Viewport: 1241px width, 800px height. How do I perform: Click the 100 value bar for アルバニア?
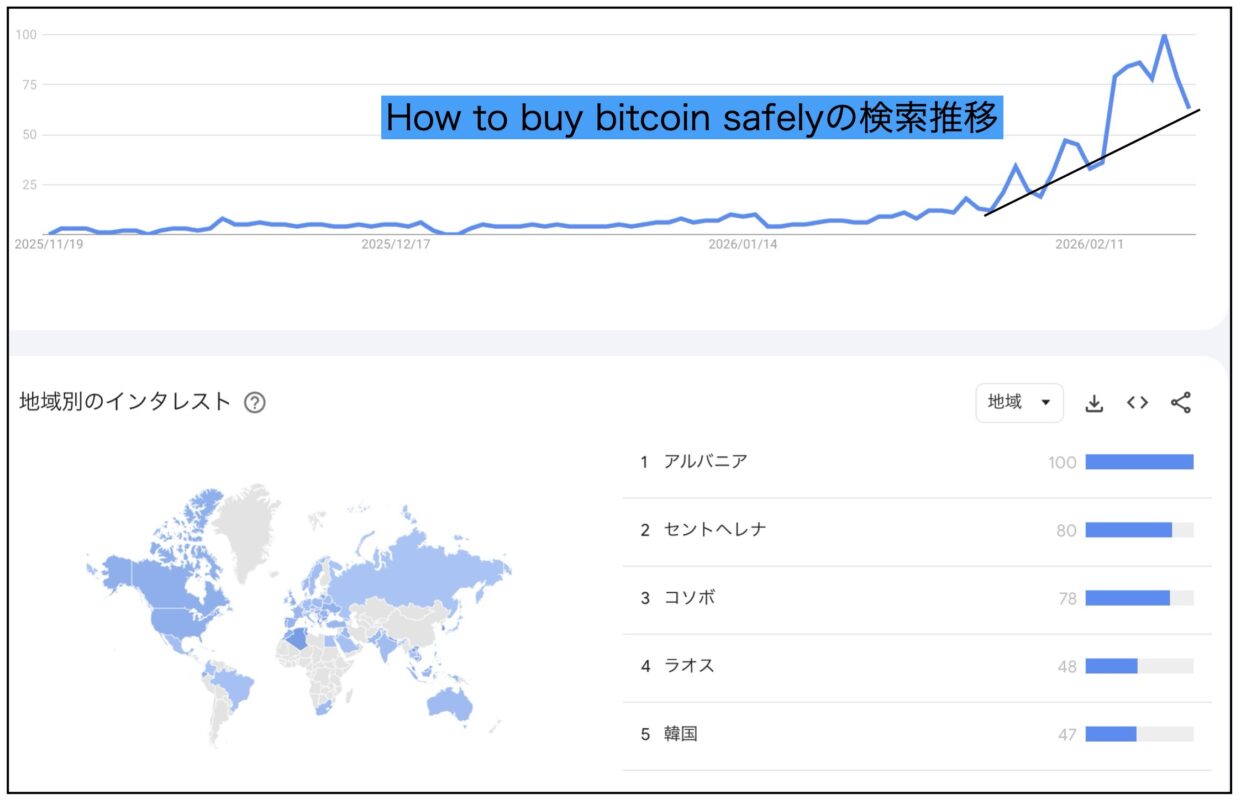(1139, 462)
